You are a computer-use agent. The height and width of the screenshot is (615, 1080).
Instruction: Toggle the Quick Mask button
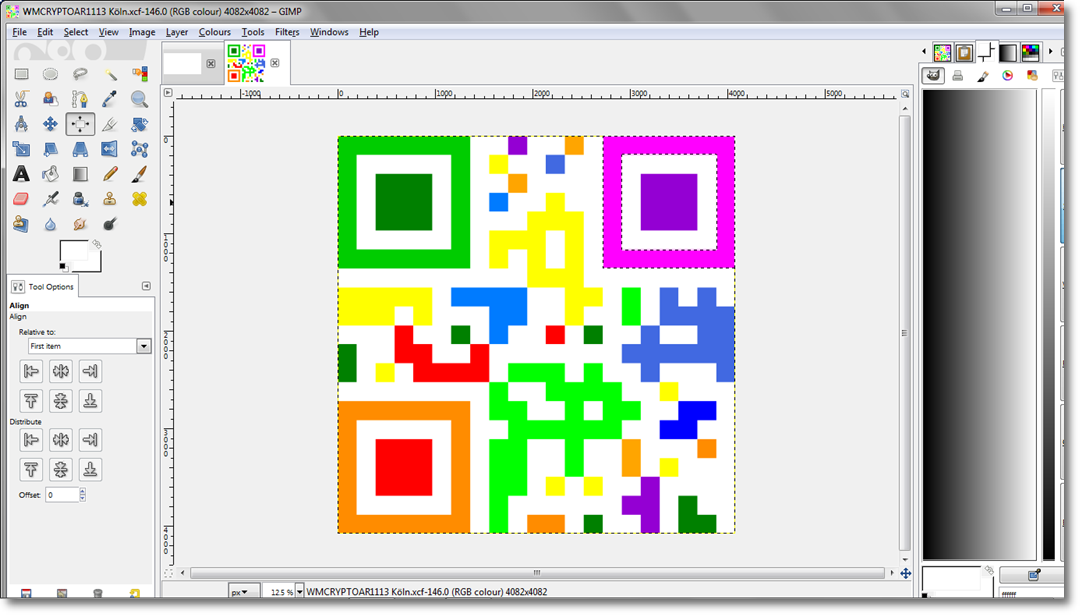[168, 572]
